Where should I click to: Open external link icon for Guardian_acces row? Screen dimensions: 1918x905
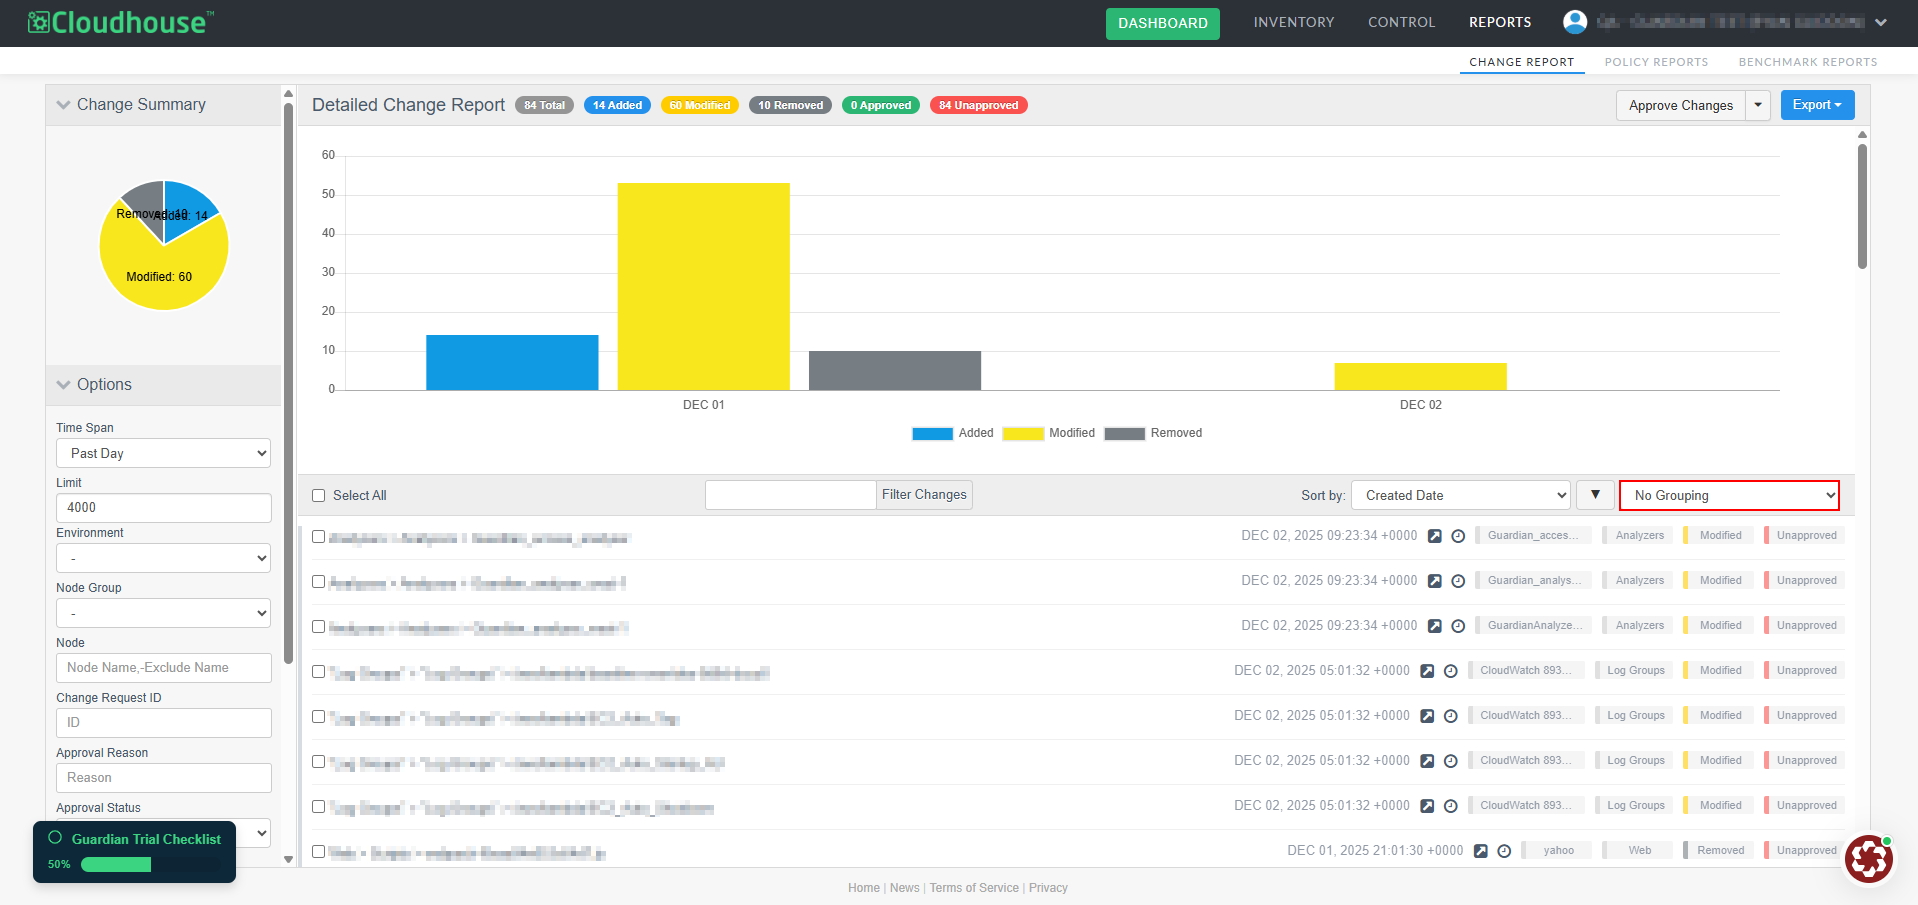[1434, 536]
